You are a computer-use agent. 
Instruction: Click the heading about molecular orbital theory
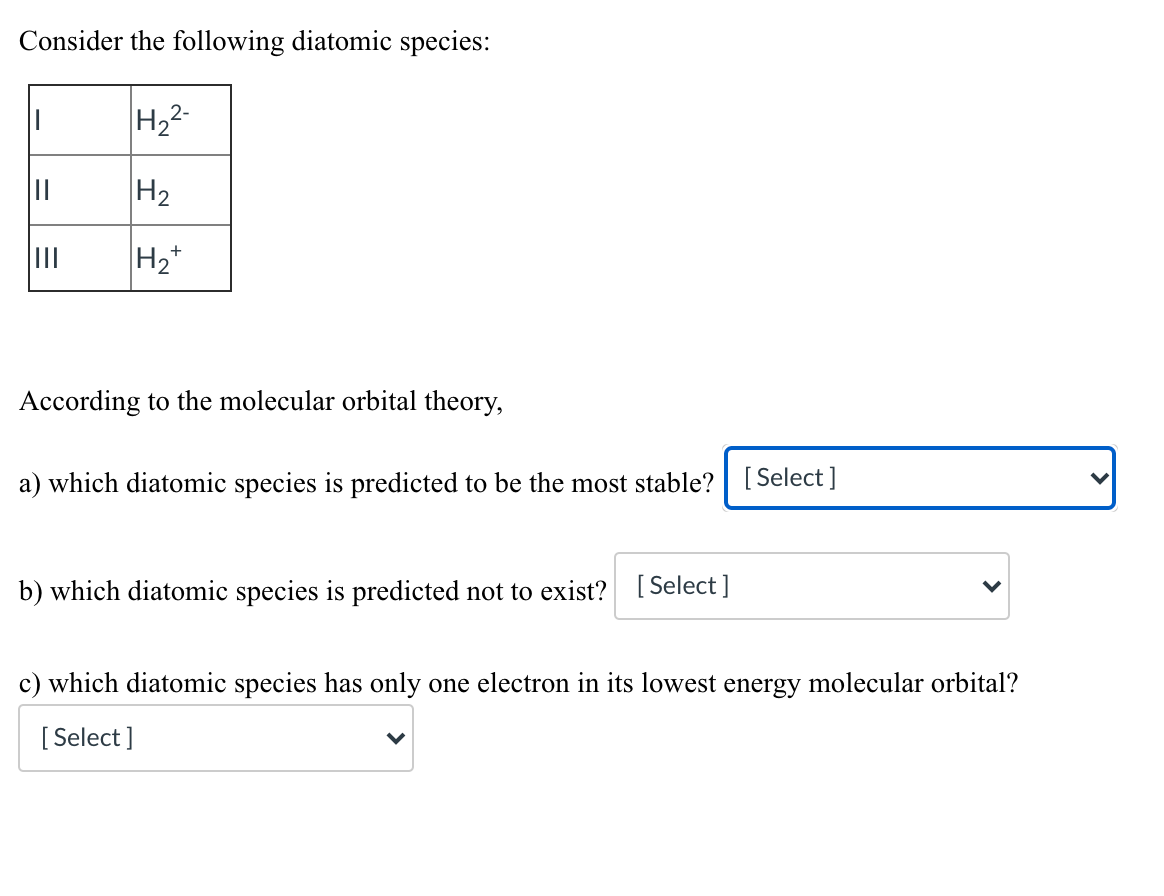(261, 401)
